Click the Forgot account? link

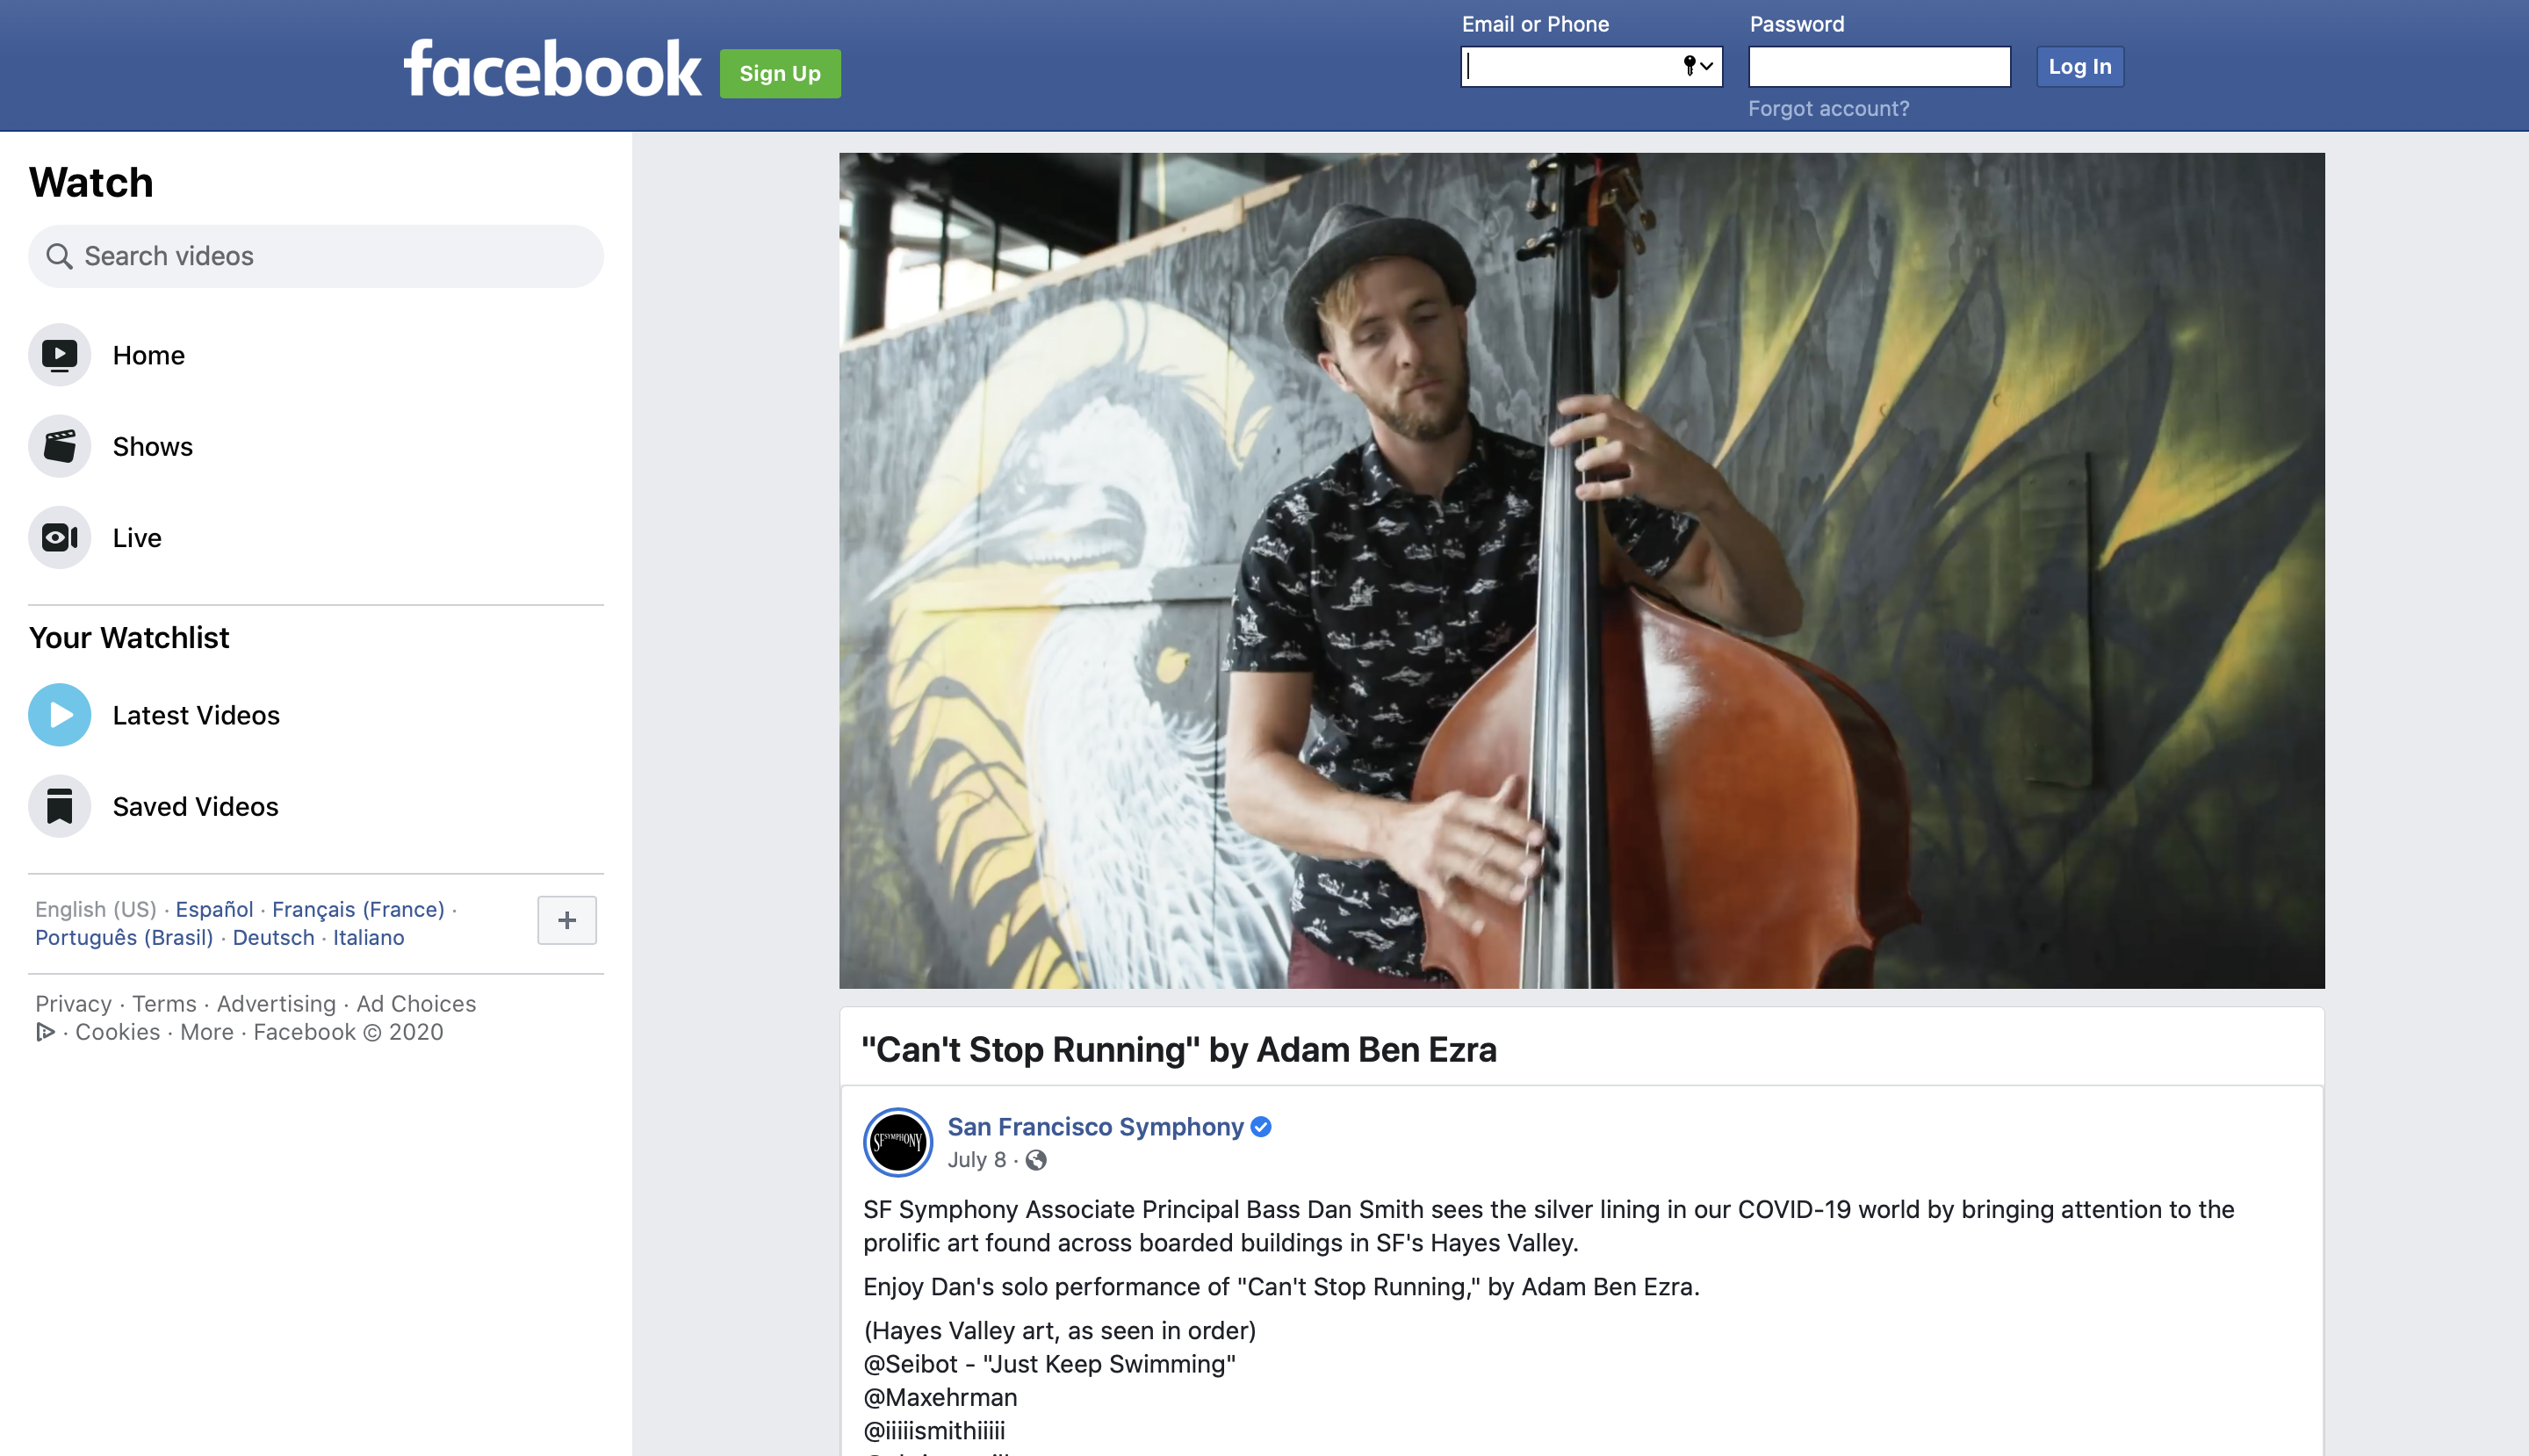(x=1828, y=108)
